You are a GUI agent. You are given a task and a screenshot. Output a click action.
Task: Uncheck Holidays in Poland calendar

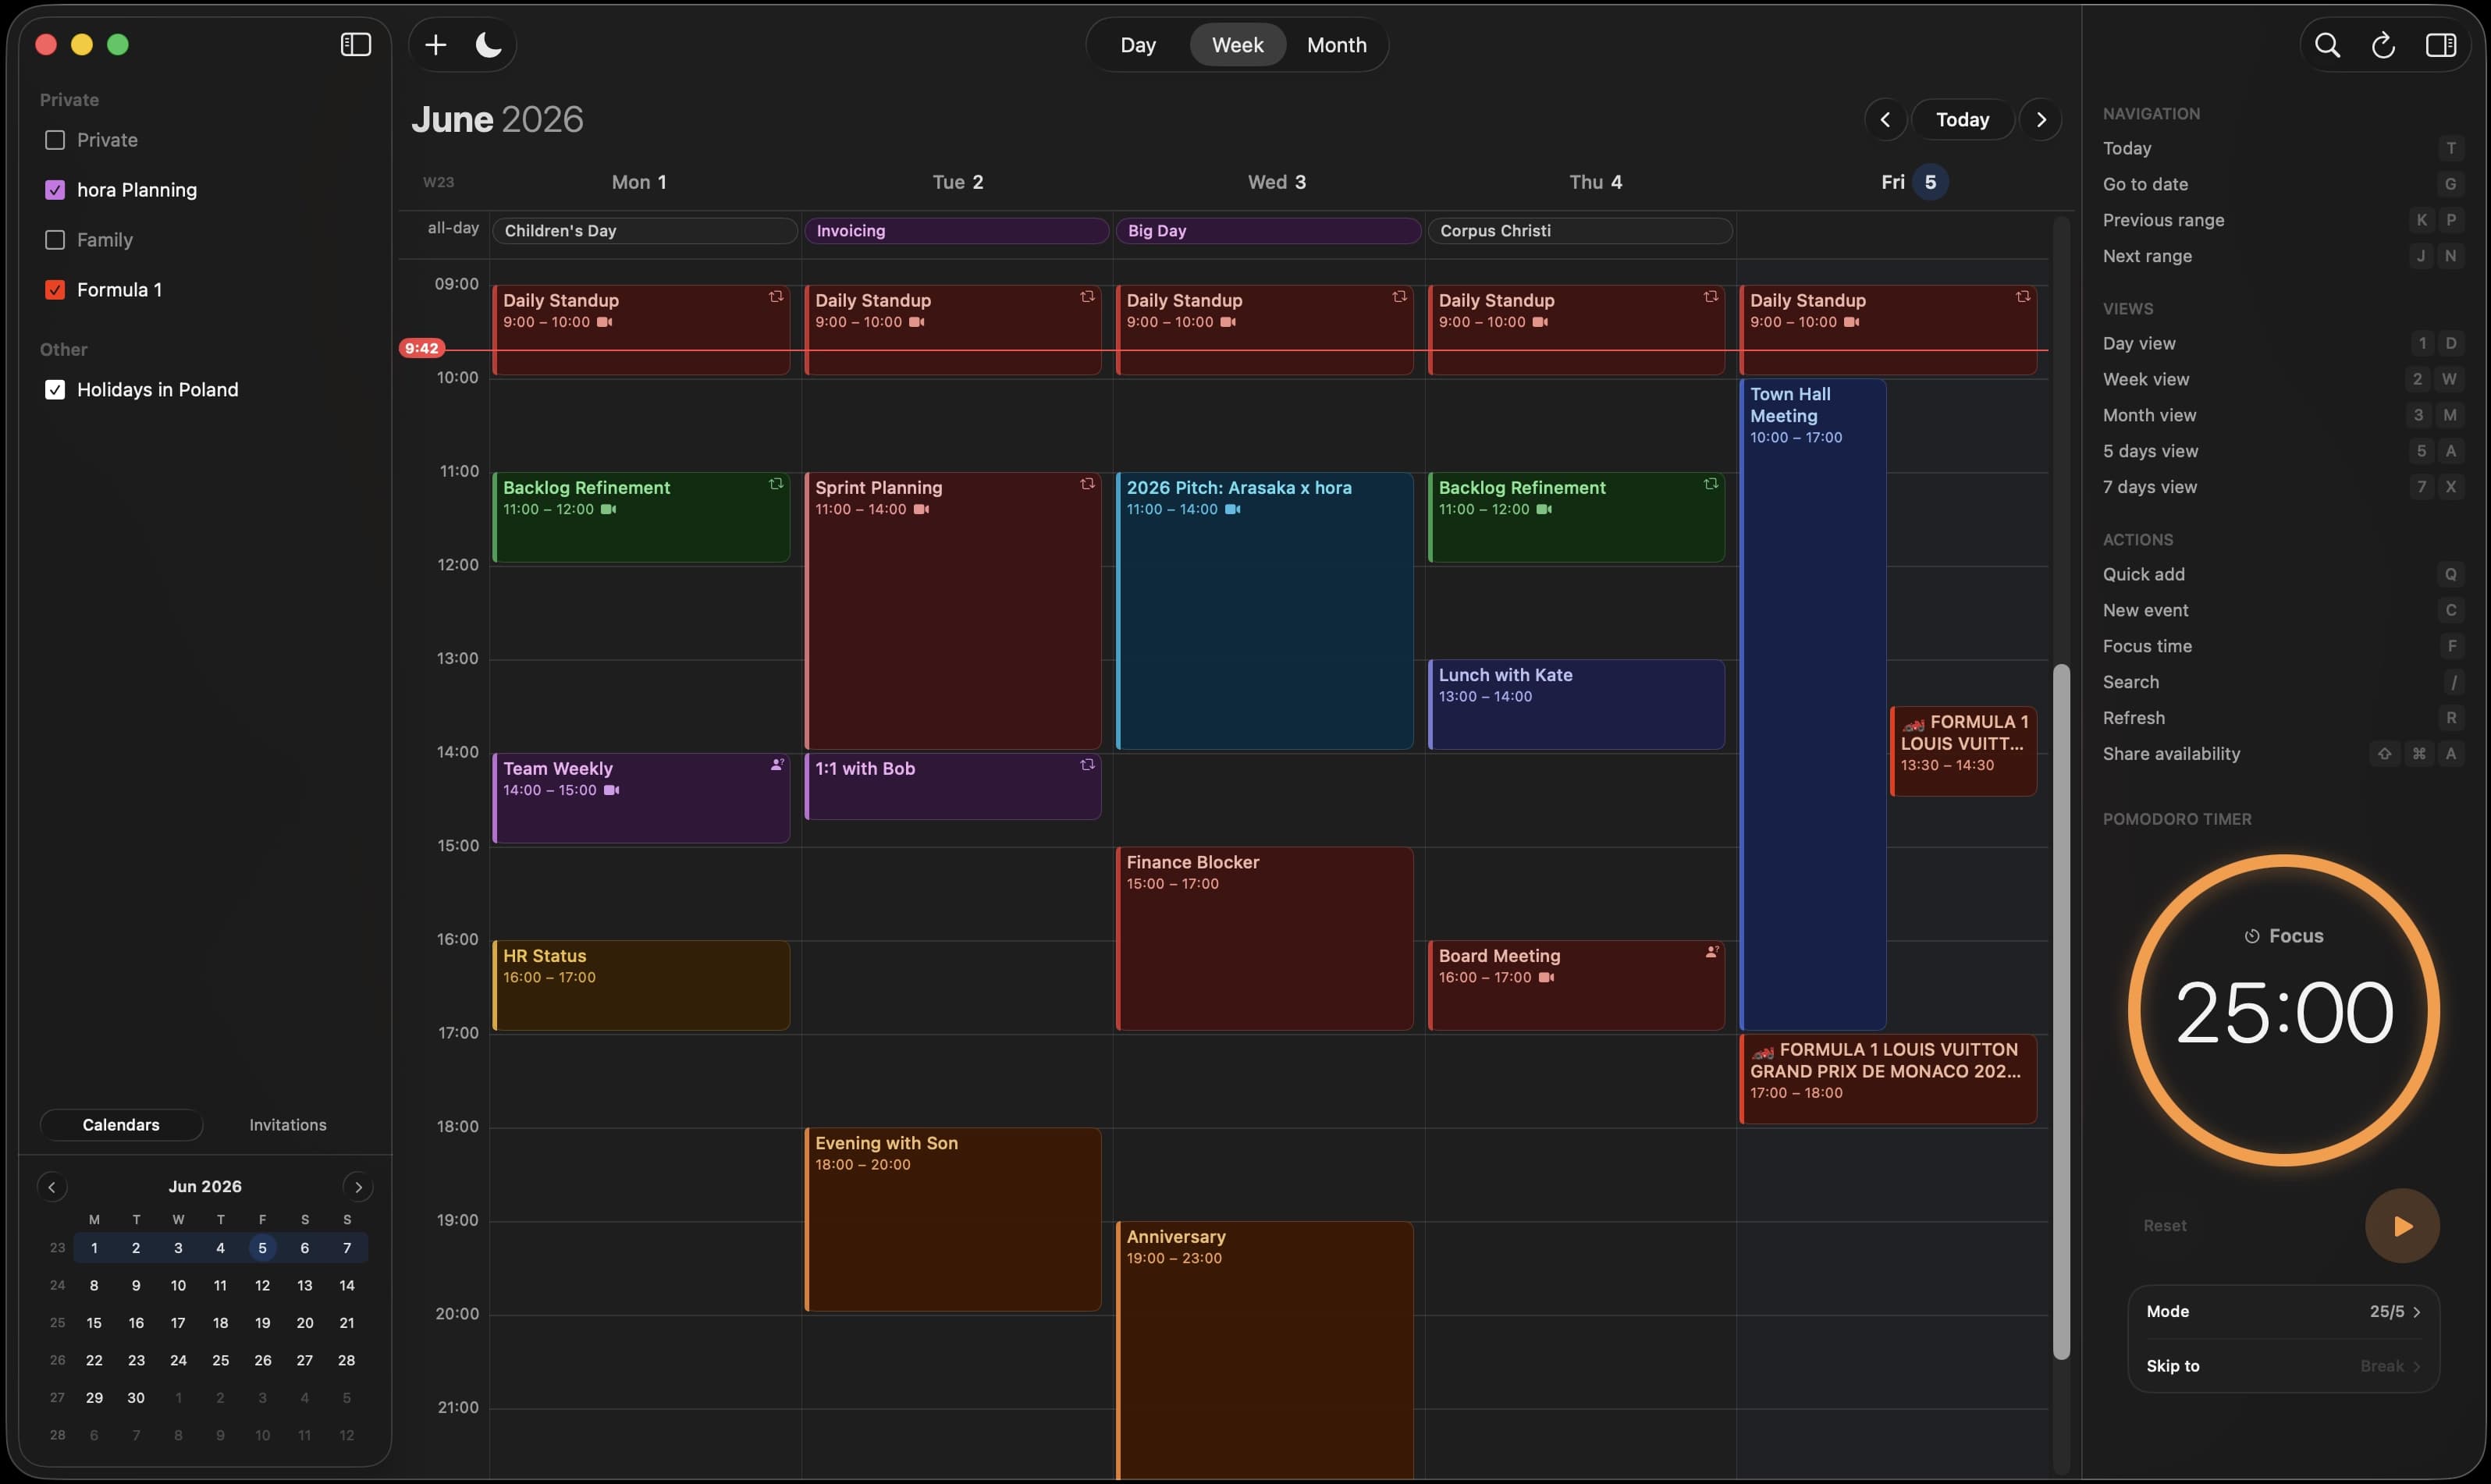55,390
